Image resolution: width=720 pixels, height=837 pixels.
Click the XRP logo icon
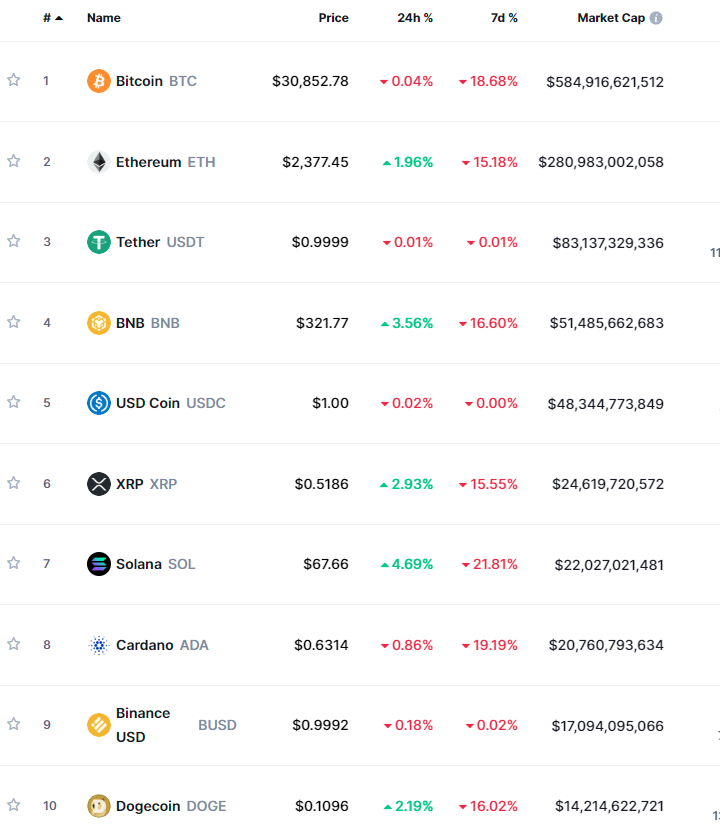tap(99, 484)
